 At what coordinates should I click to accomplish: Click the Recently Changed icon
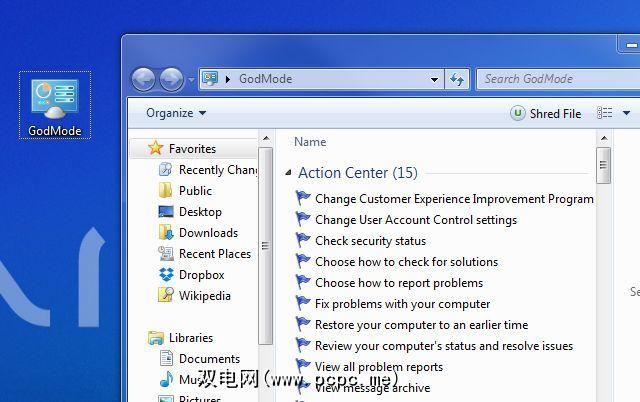pyautogui.click(x=165, y=169)
